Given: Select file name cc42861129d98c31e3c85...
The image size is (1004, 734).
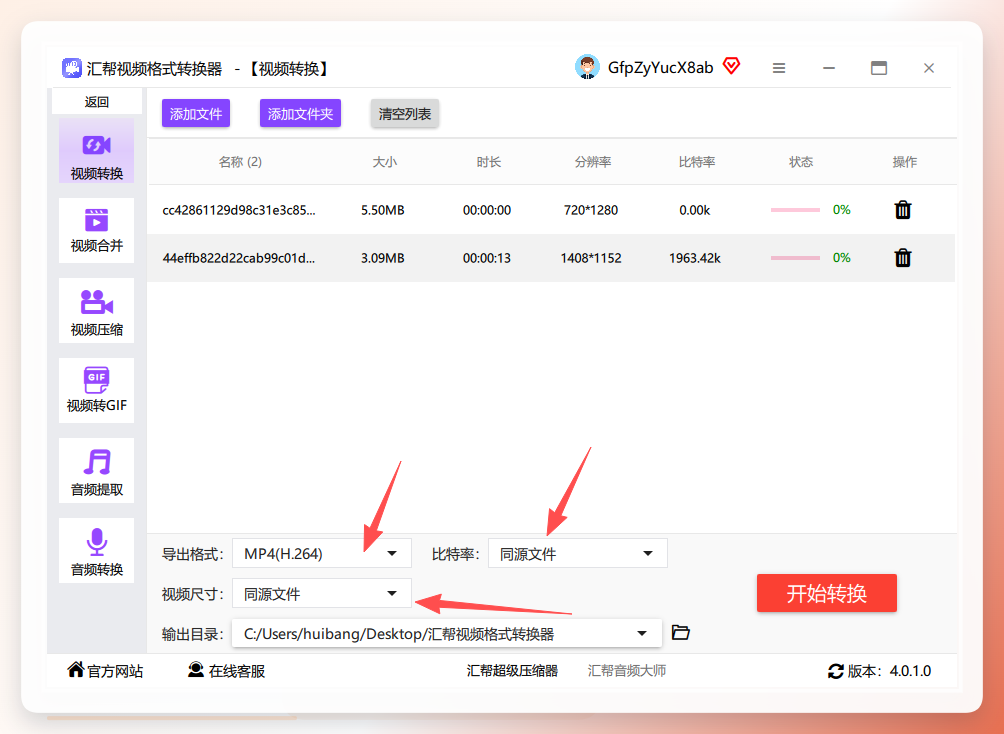Looking at the screenshot, I should [x=239, y=210].
